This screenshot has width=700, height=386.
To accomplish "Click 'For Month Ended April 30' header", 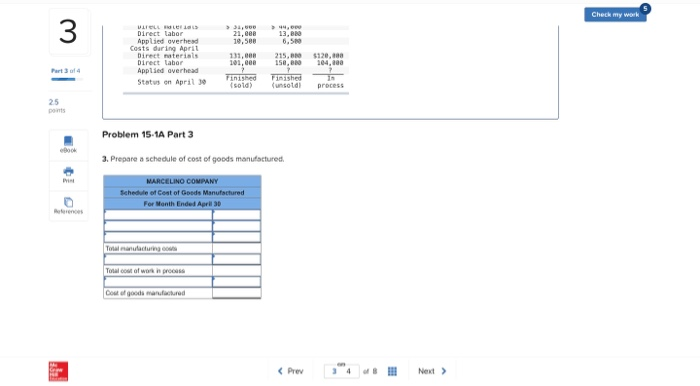I will (182, 203).
